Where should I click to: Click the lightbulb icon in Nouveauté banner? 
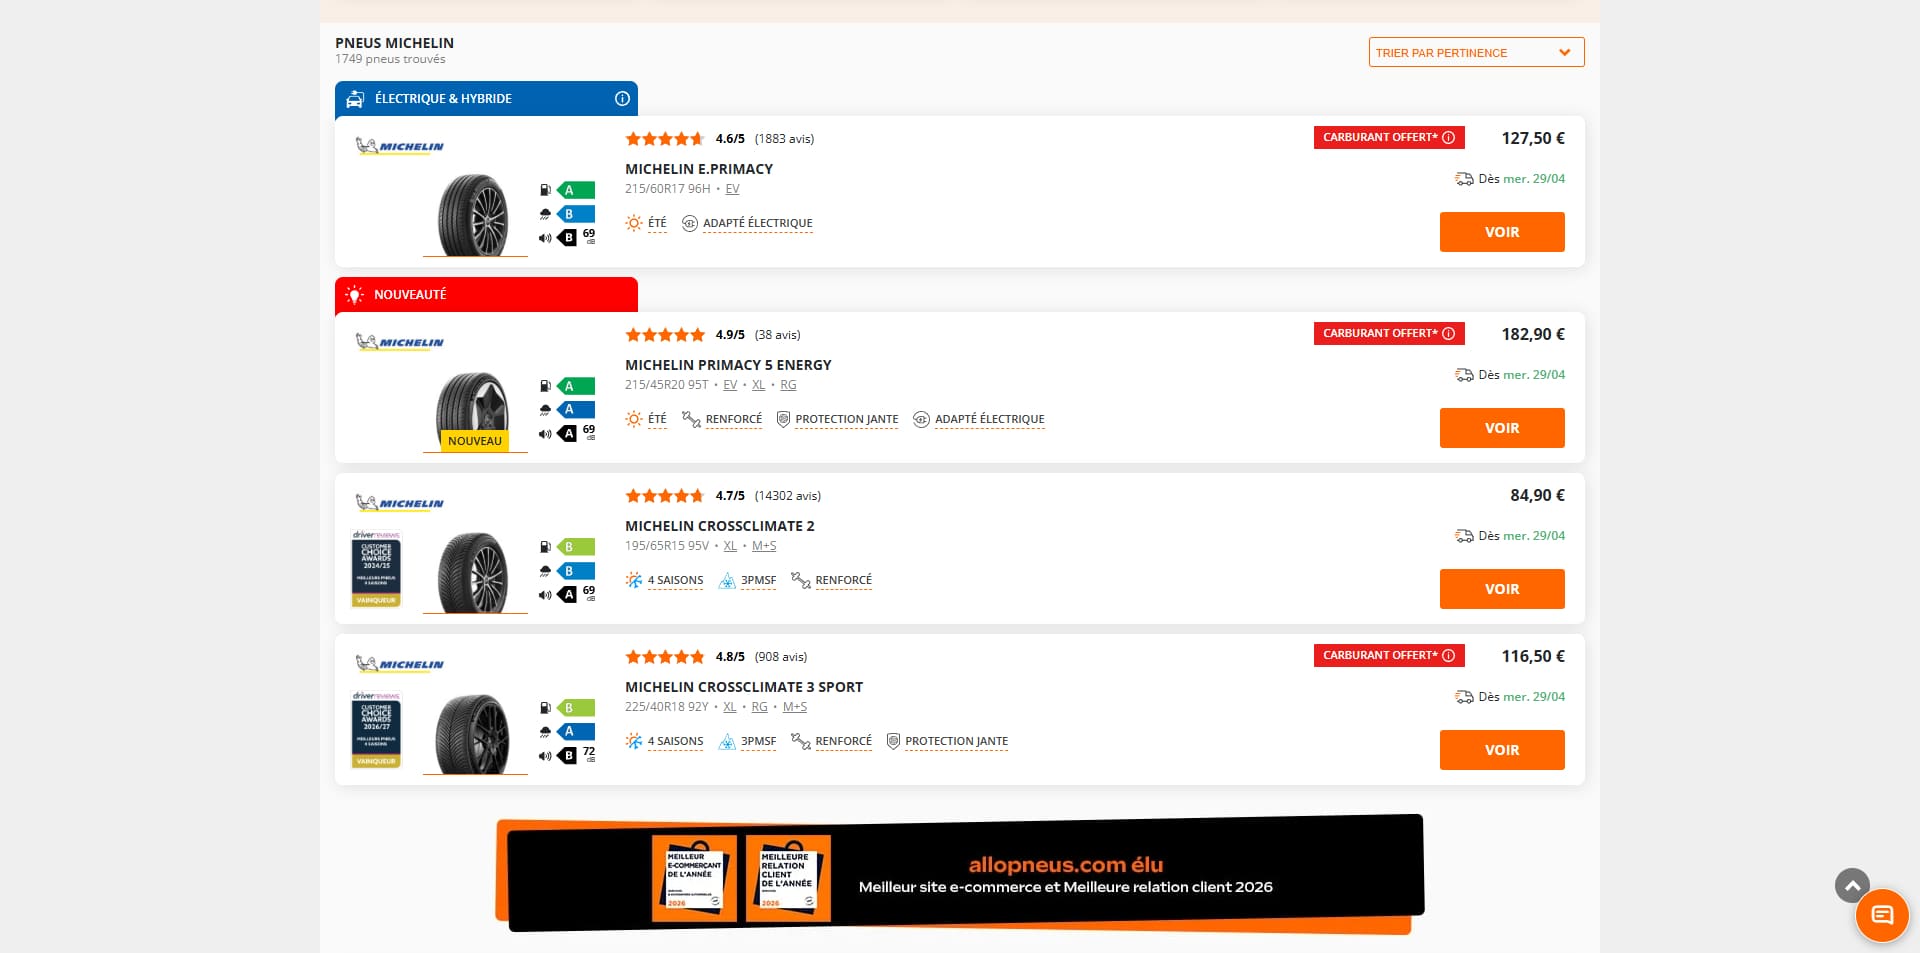[x=354, y=295]
